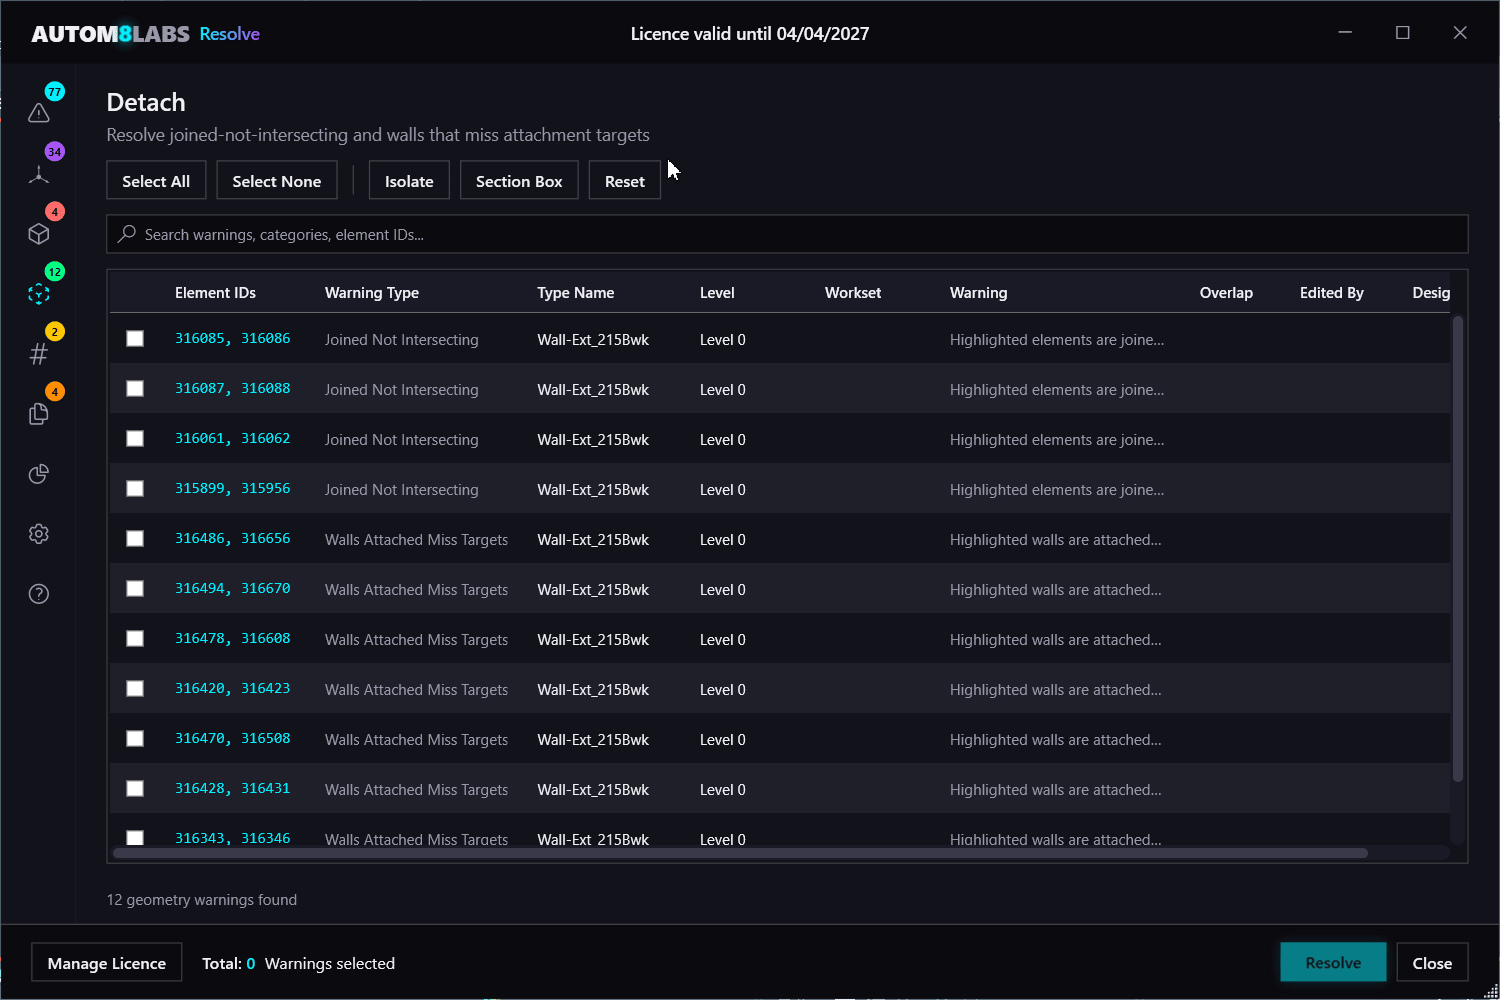View the pie chart statistics panel
Image resolution: width=1500 pixels, height=1000 pixels.
[x=38, y=473]
